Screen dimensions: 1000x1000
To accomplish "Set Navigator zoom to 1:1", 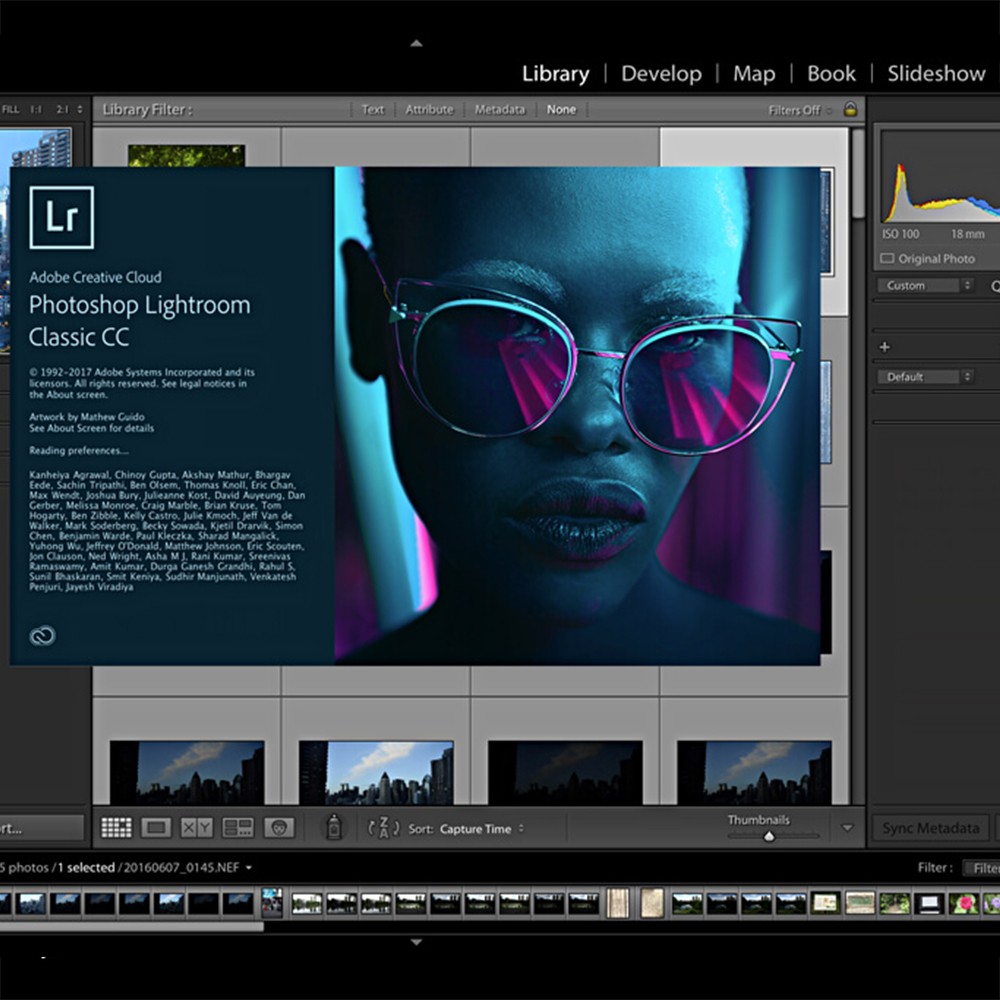I will tap(36, 109).
